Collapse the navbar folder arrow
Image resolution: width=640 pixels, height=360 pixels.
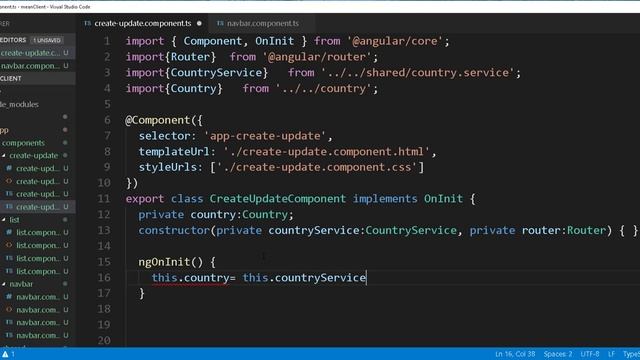coord(4,284)
